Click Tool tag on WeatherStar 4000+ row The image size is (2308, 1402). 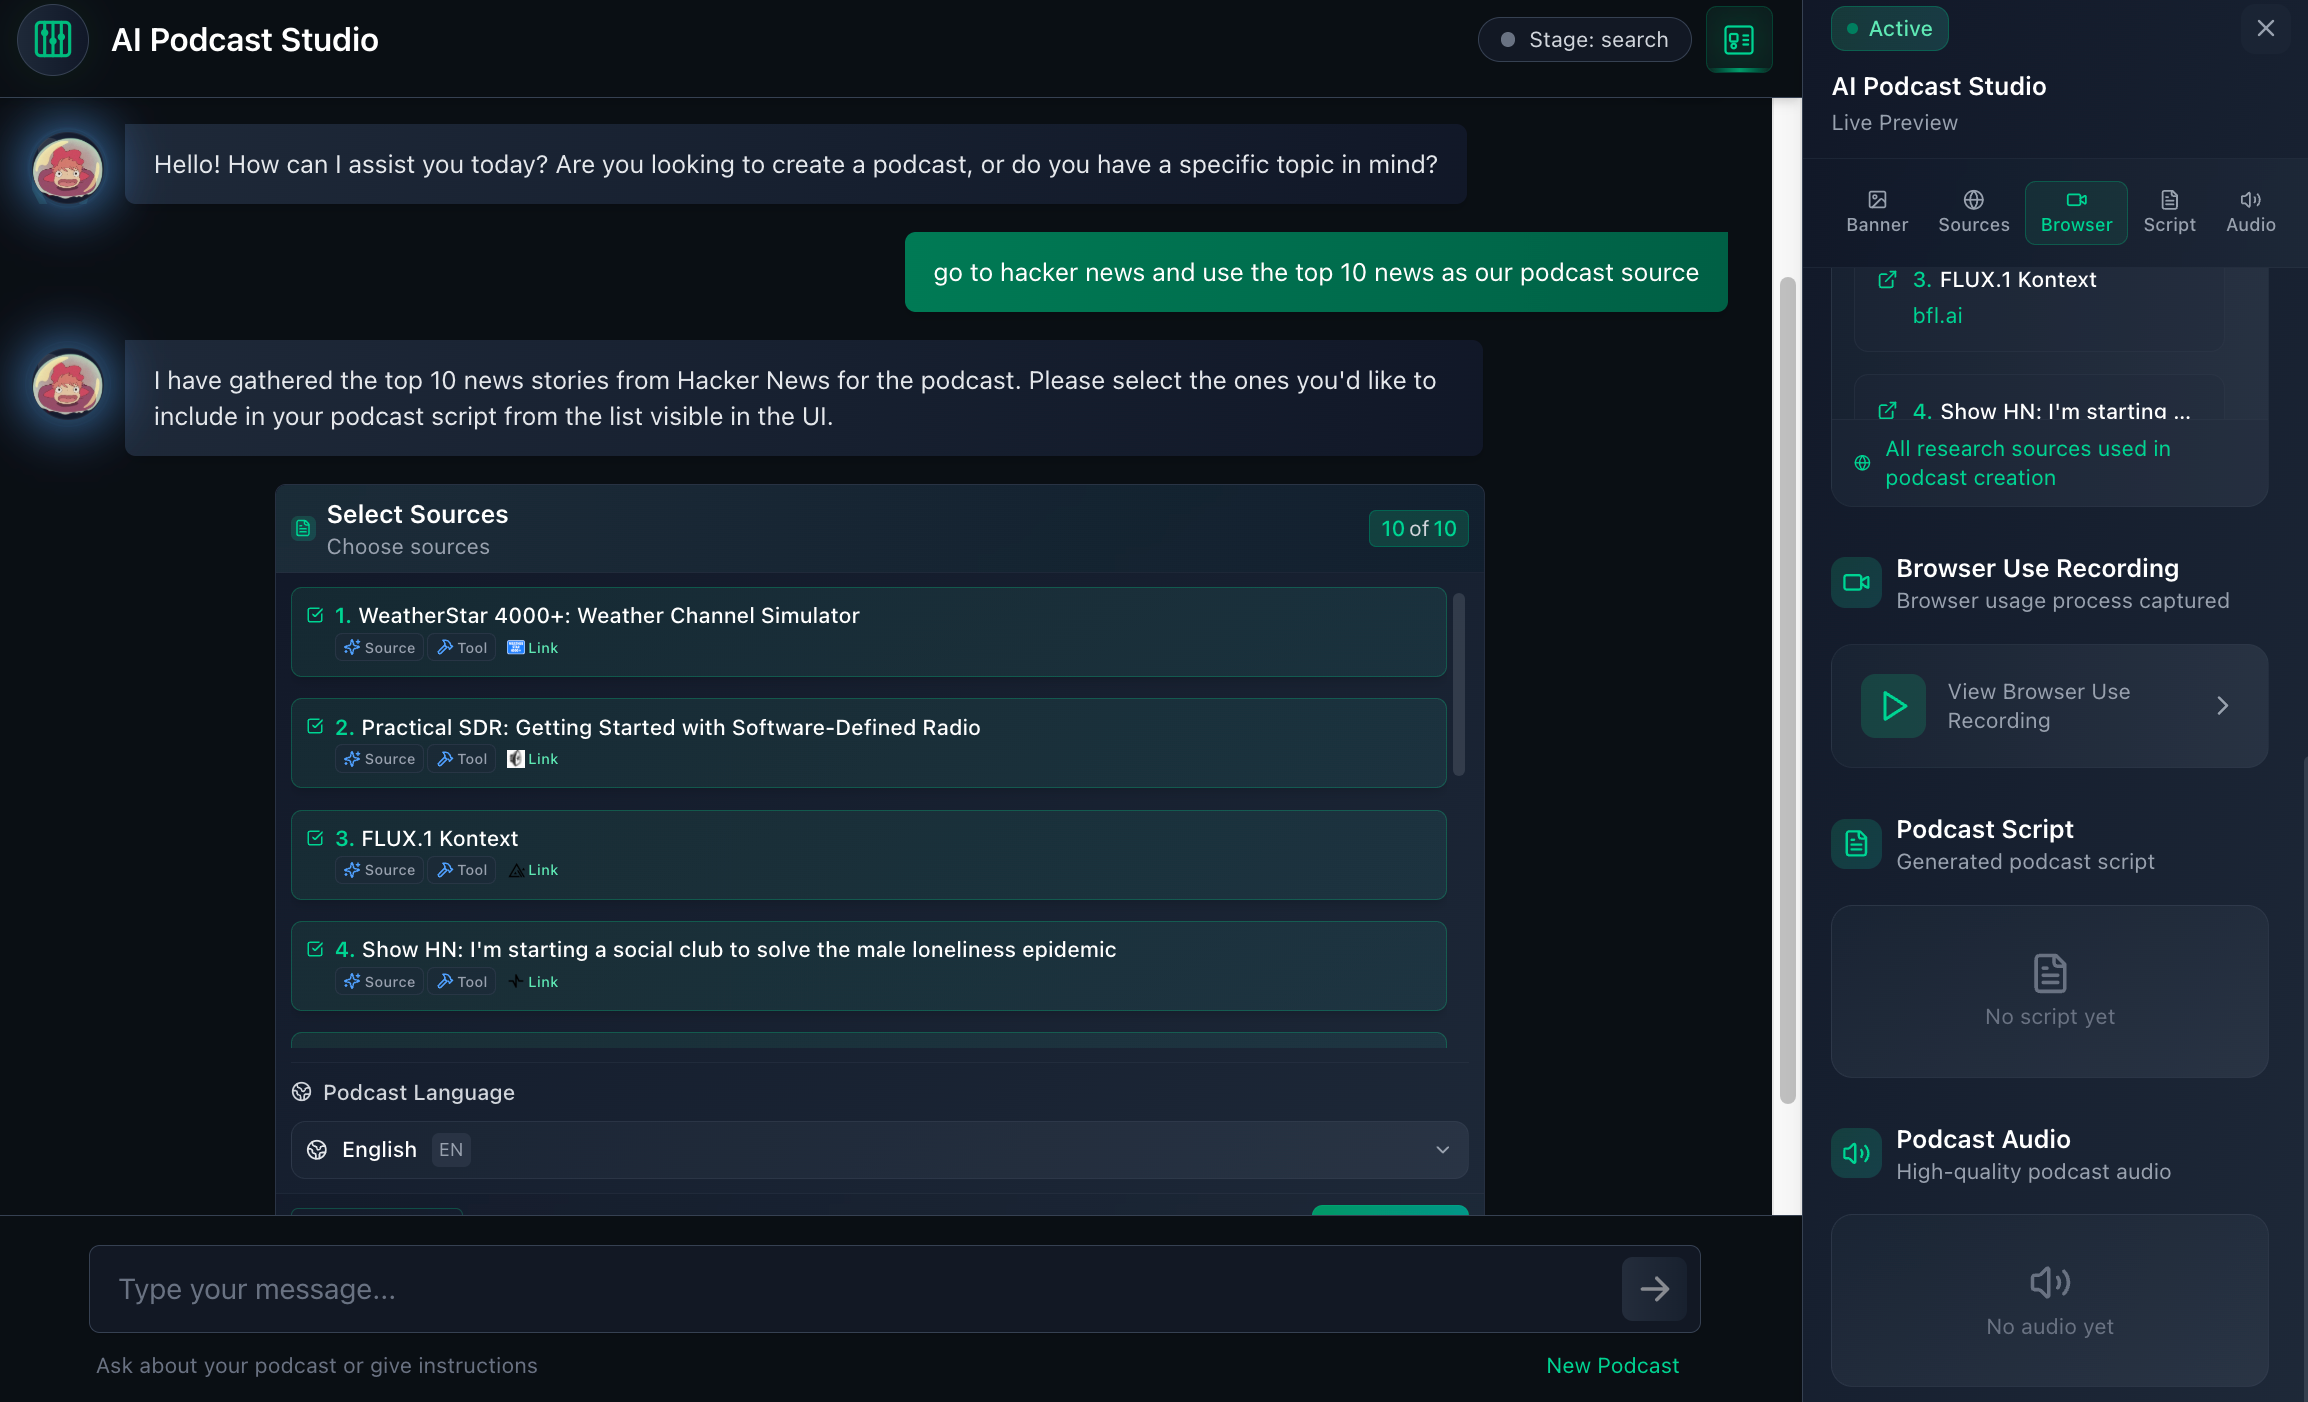pyautogui.click(x=462, y=648)
